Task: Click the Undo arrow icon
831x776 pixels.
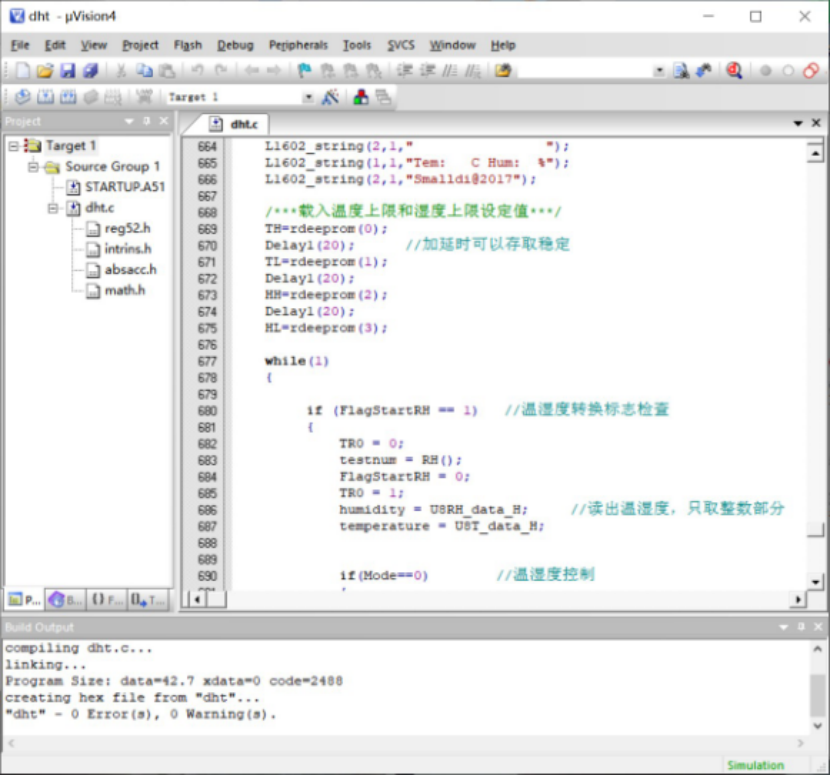Action: pyautogui.click(x=198, y=70)
